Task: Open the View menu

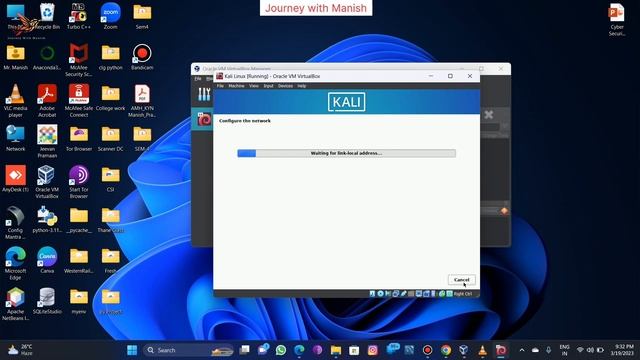Action: pos(254,86)
